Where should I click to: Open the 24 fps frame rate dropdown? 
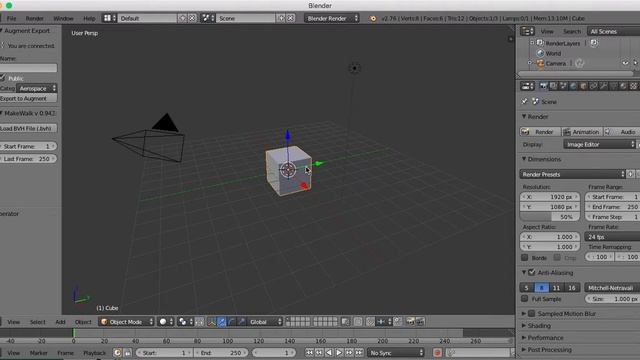point(612,237)
